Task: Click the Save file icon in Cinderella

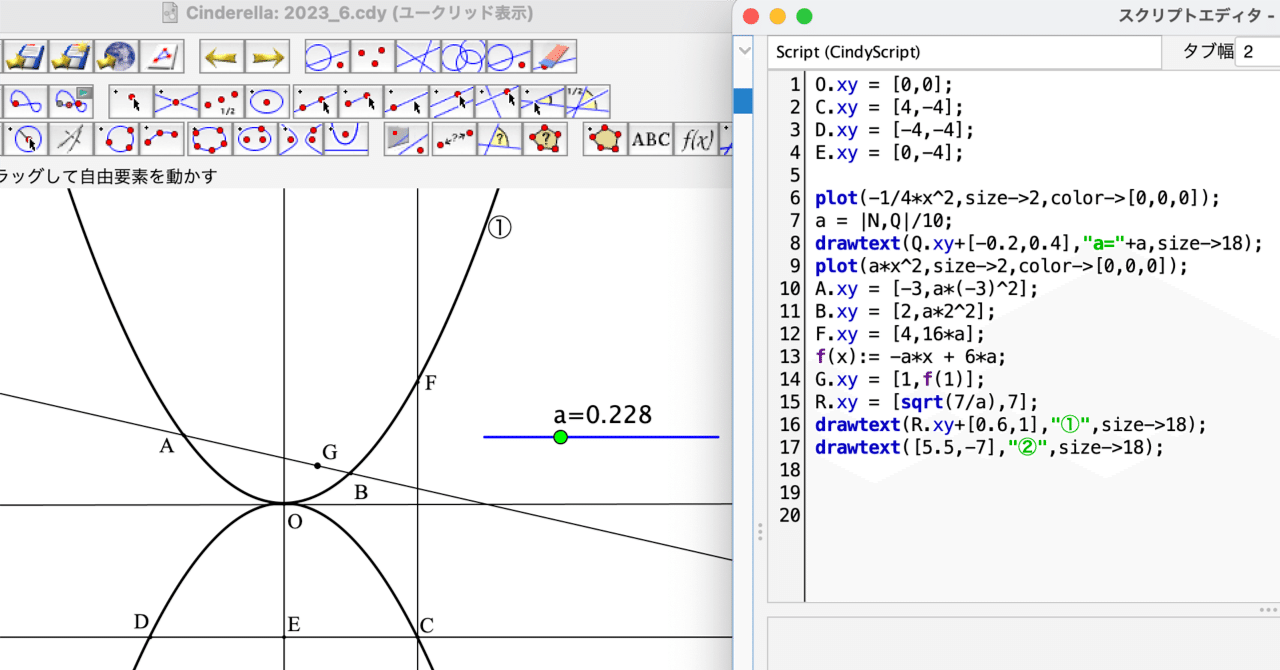Action: 23,56
